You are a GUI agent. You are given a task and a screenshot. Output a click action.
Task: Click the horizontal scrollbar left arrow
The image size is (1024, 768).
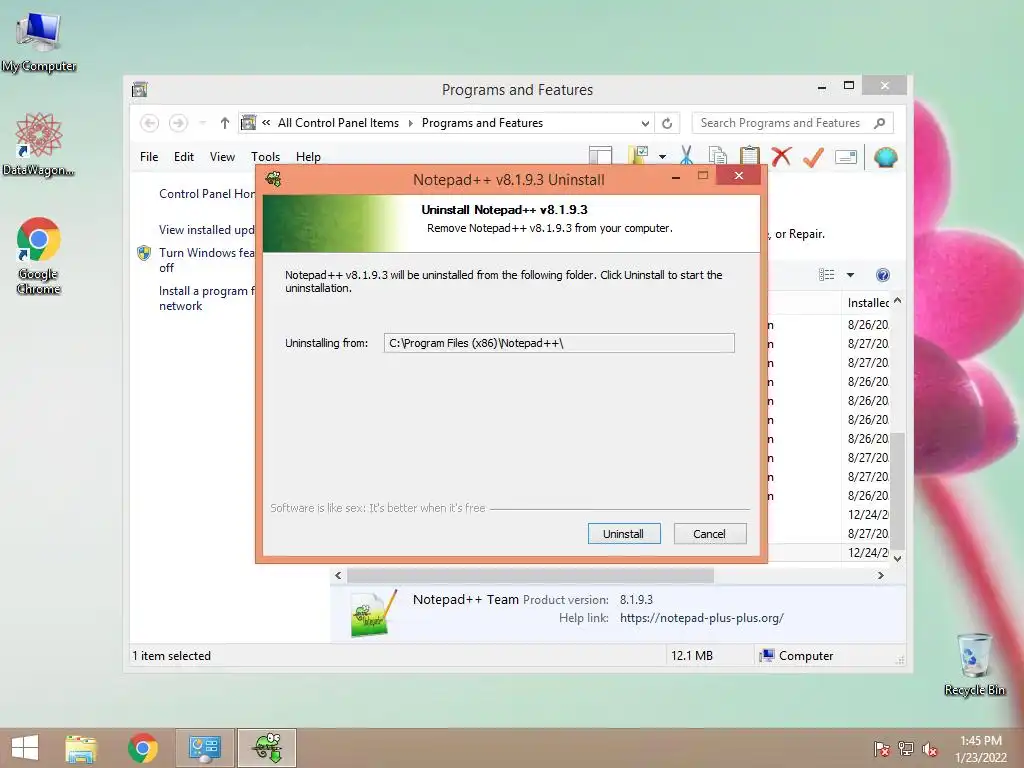[x=338, y=575]
